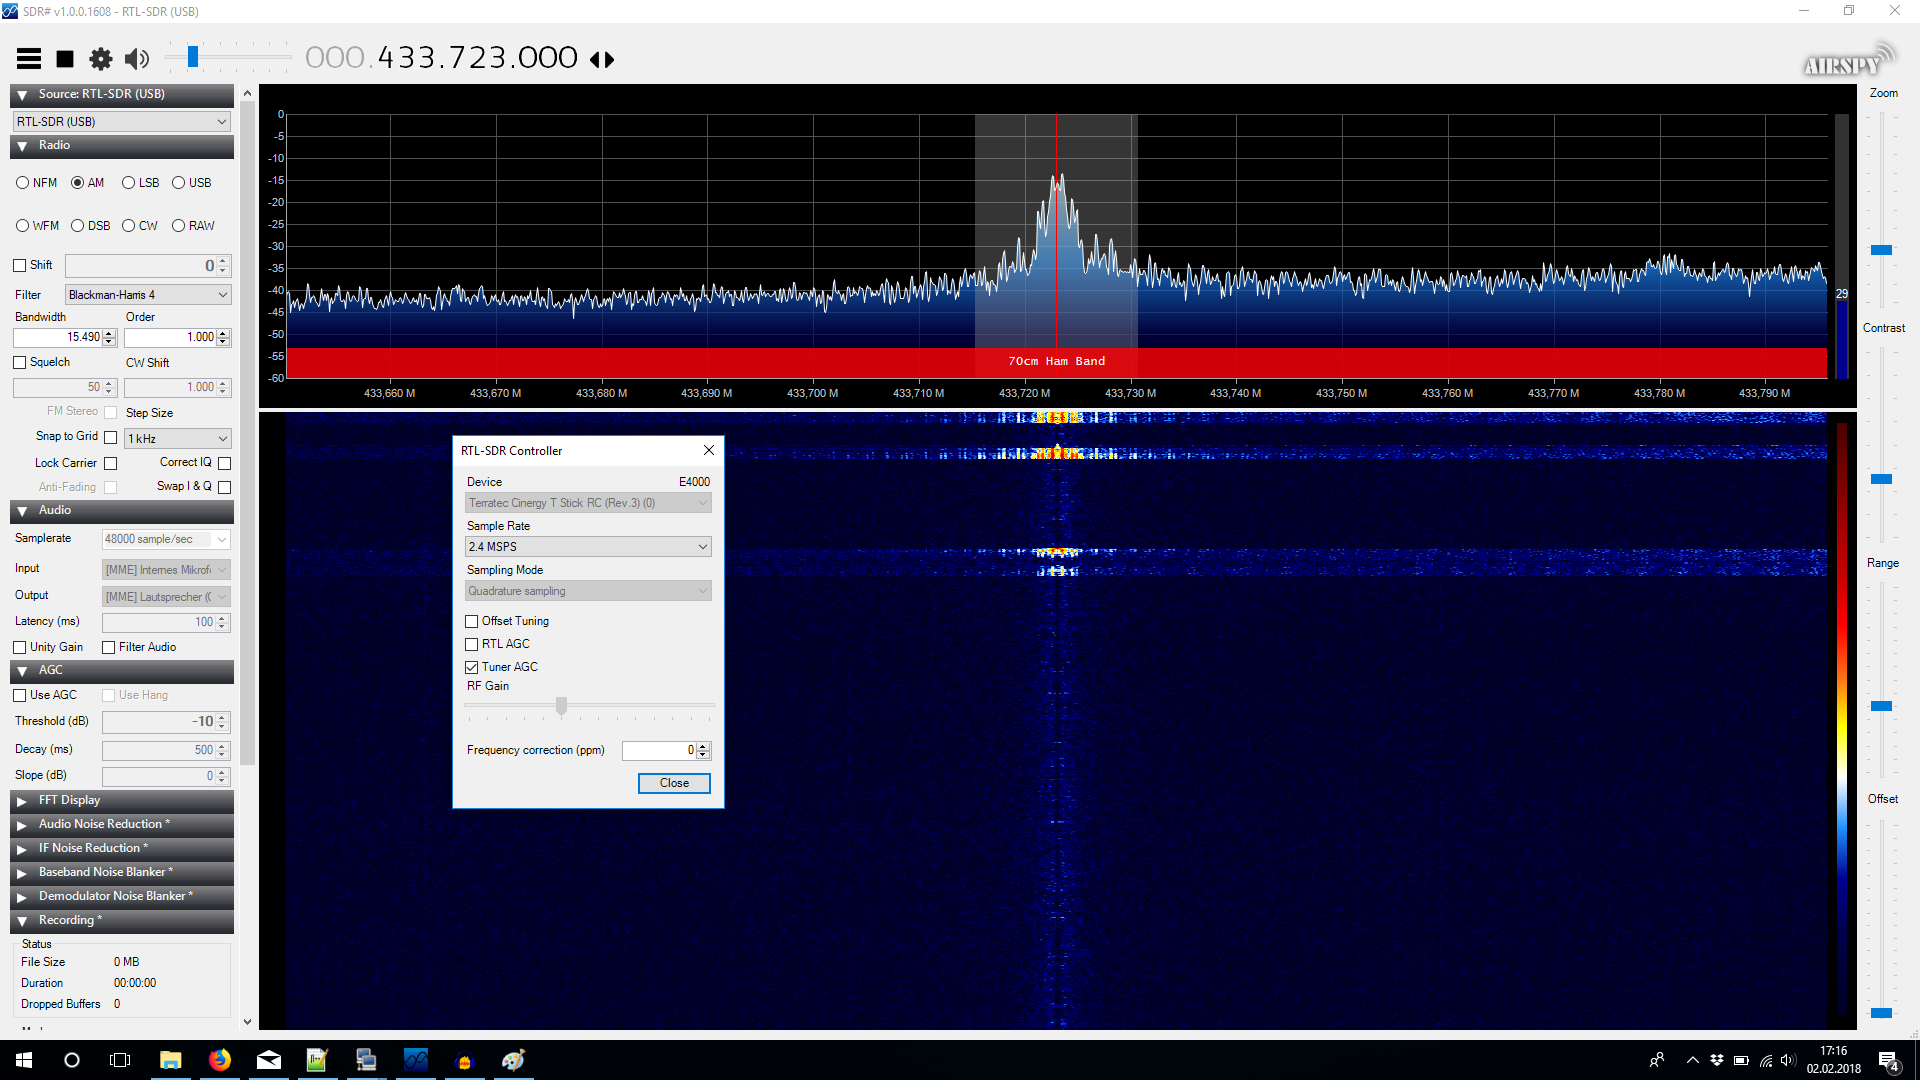Enable Offset Tuning checkbox
1920x1080 pixels.
(x=472, y=621)
